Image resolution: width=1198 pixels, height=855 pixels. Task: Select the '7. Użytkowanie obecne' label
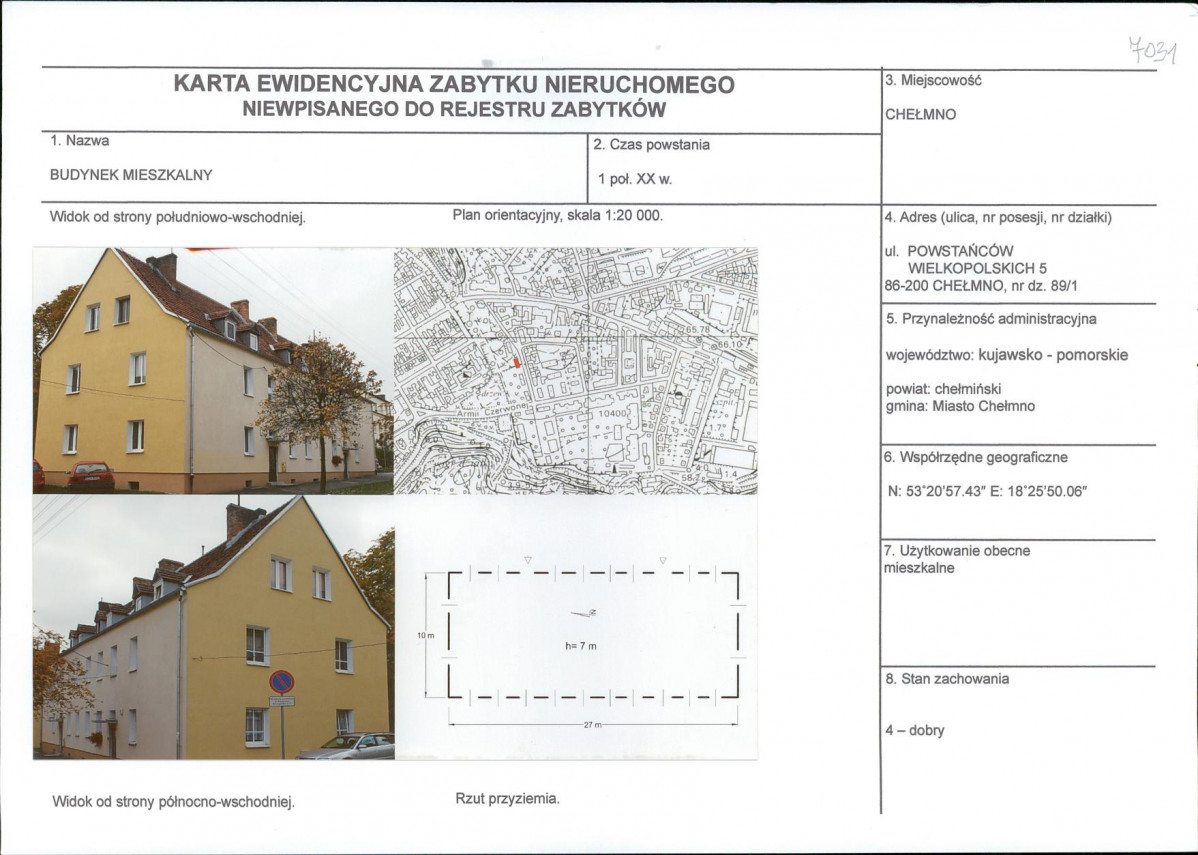tap(957, 551)
